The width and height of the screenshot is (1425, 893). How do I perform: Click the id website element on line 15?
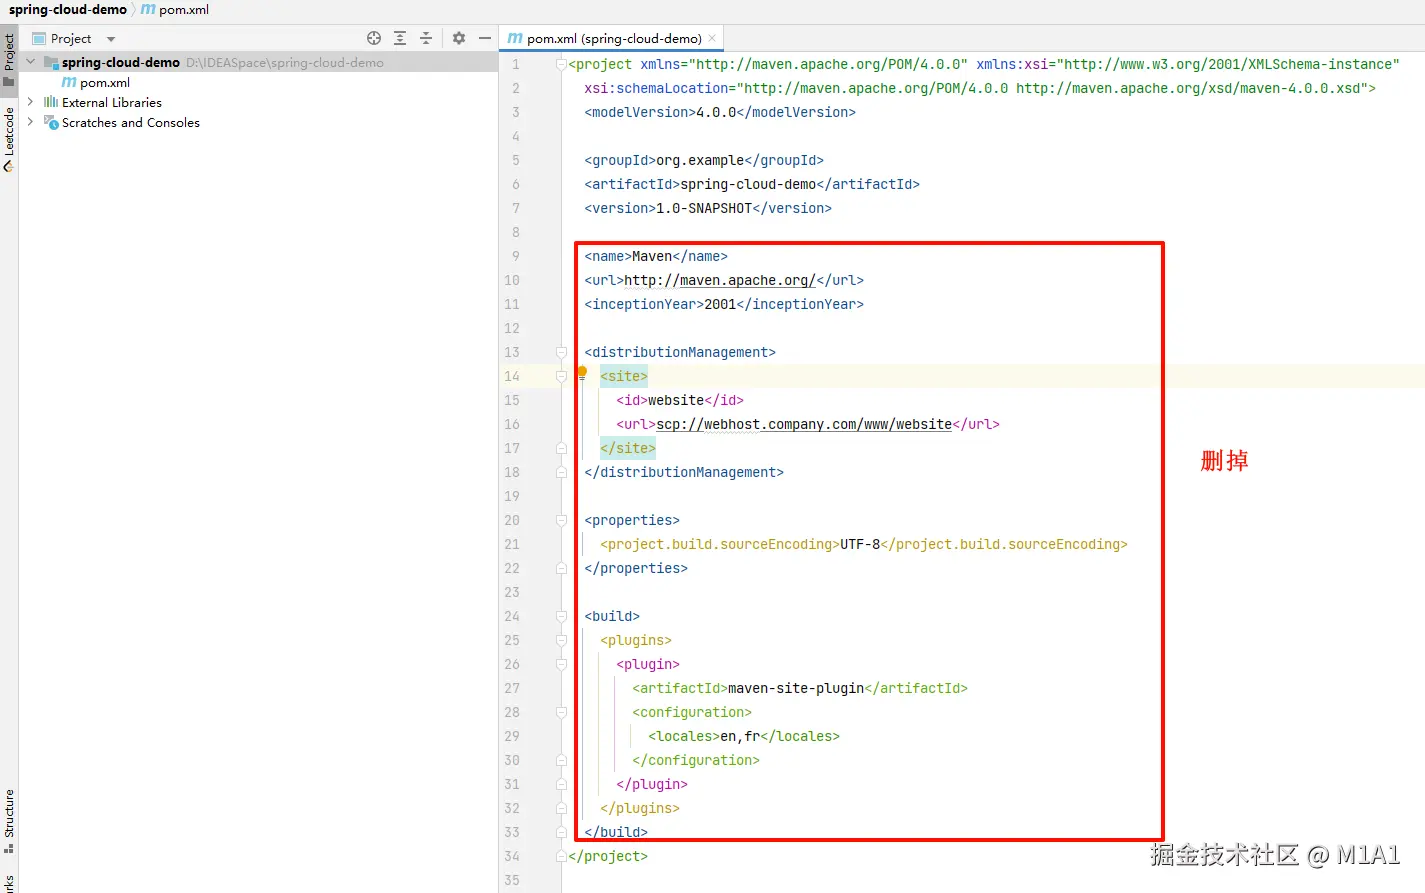680,400
